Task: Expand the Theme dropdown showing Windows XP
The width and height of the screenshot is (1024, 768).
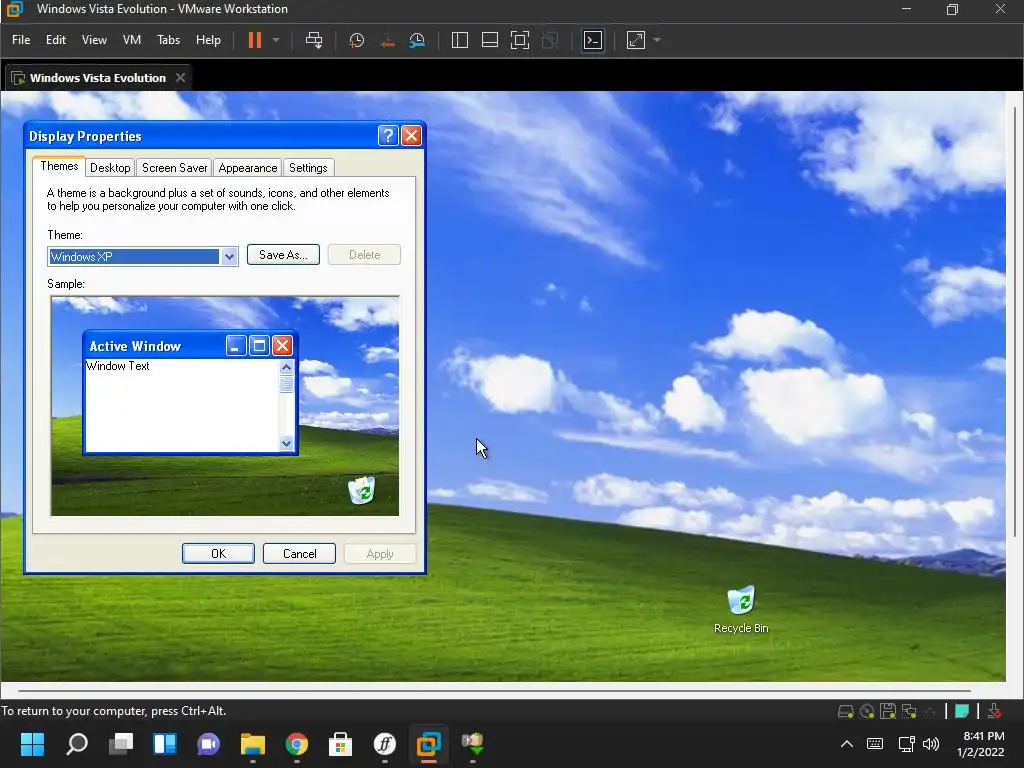Action: (x=229, y=257)
